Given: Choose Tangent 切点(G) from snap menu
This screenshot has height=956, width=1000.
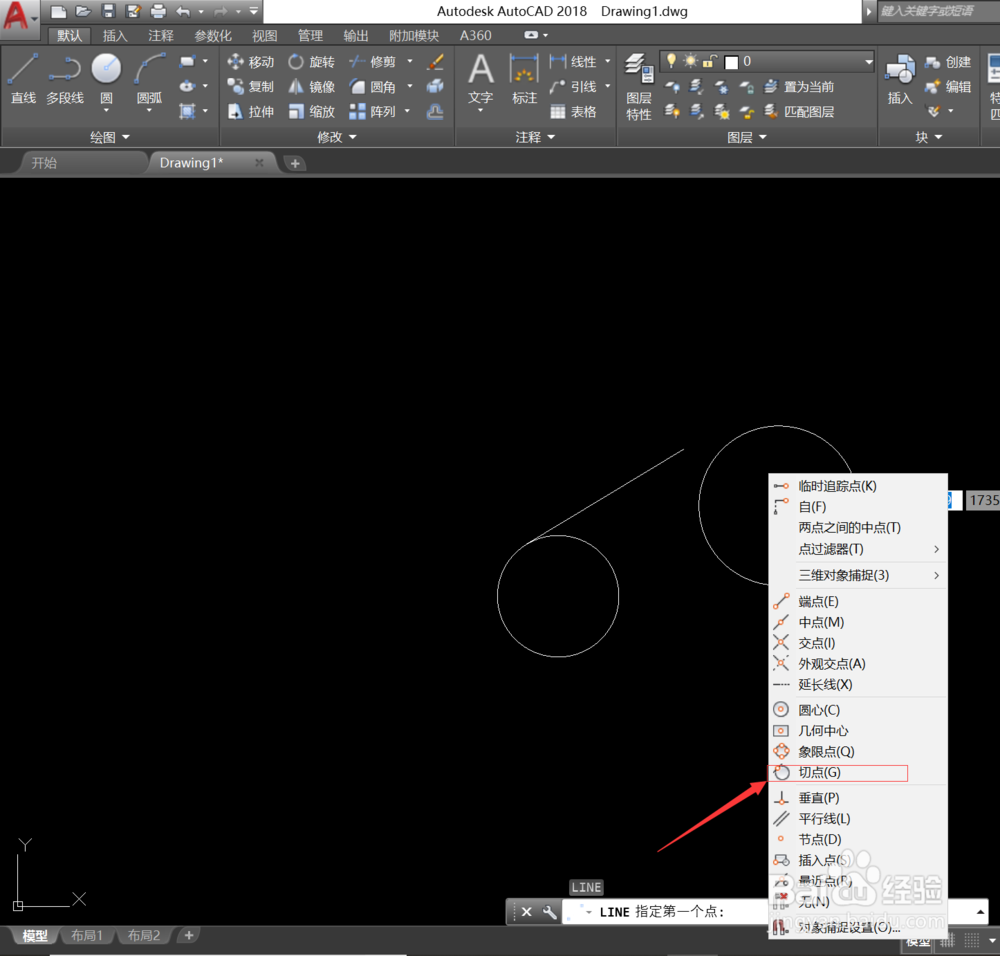Looking at the screenshot, I should (x=858, y=772).
